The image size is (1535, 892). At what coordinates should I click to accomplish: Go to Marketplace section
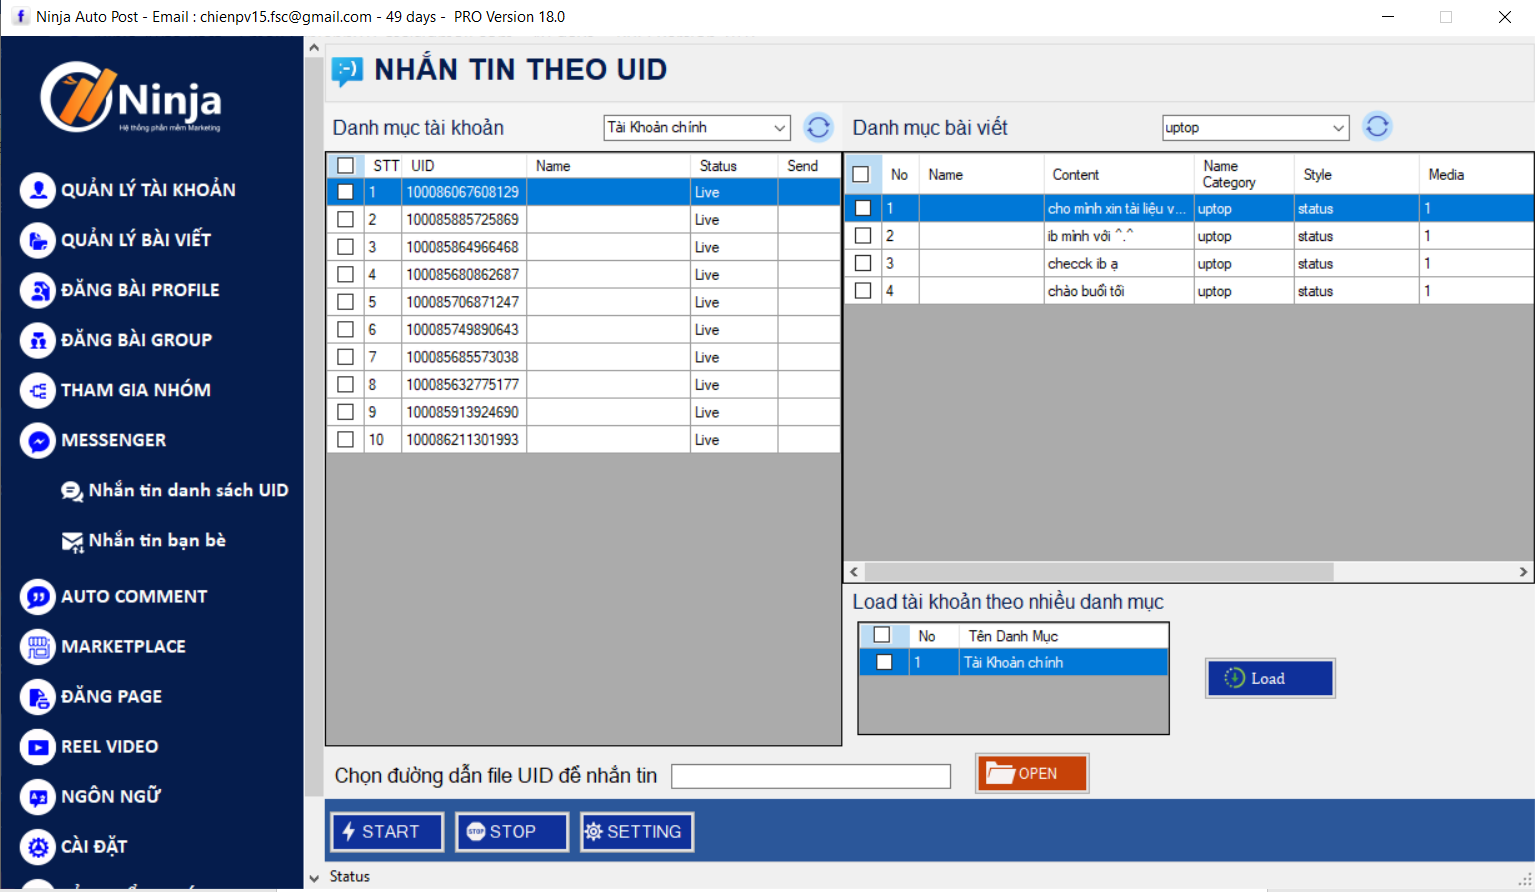pyautogui.click(x=123, y=647)
